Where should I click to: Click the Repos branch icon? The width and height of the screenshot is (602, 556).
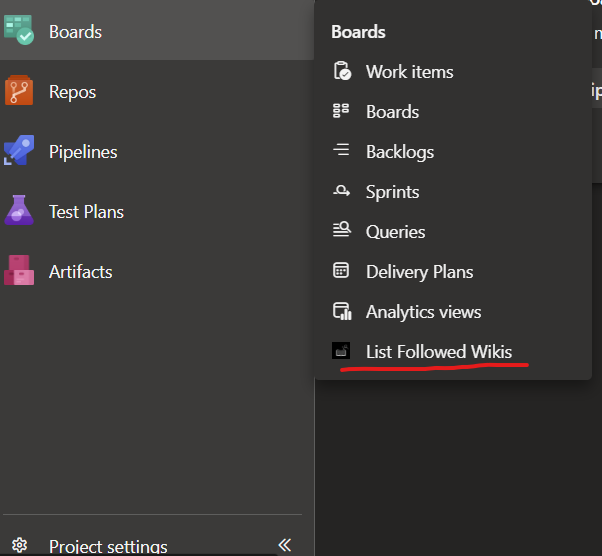tap(19, 91)
